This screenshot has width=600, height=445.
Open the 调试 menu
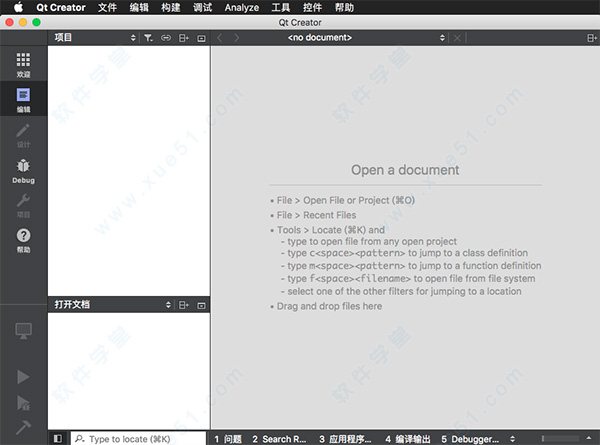(202, 7)
